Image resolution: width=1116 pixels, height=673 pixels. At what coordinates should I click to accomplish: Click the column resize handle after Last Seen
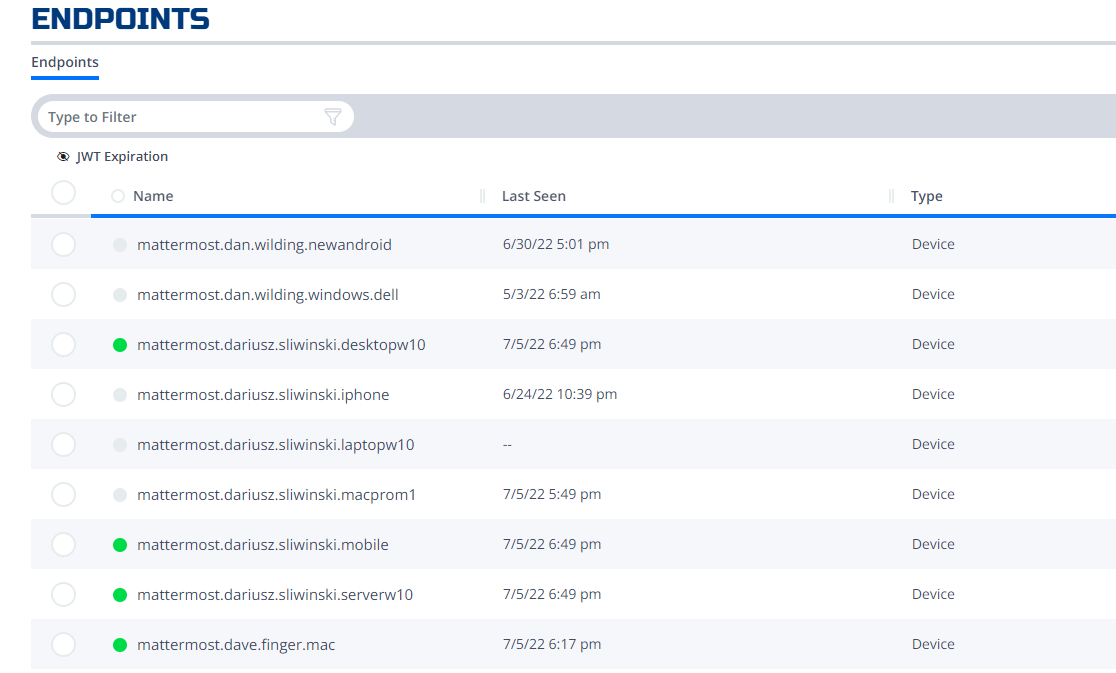coord(891,196)
